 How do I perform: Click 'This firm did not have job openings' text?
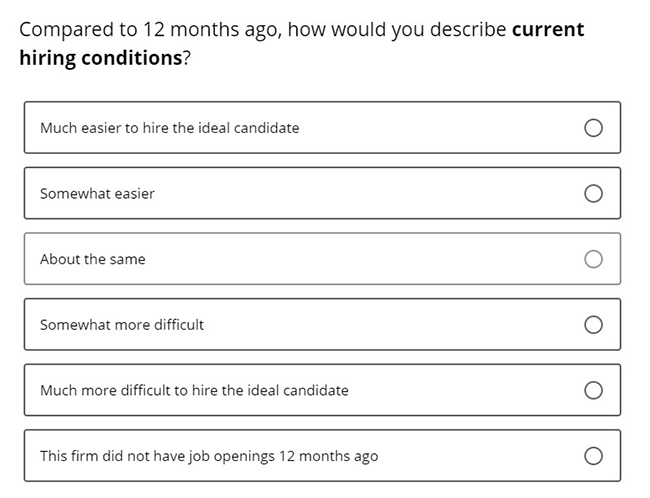click(157, 456)
